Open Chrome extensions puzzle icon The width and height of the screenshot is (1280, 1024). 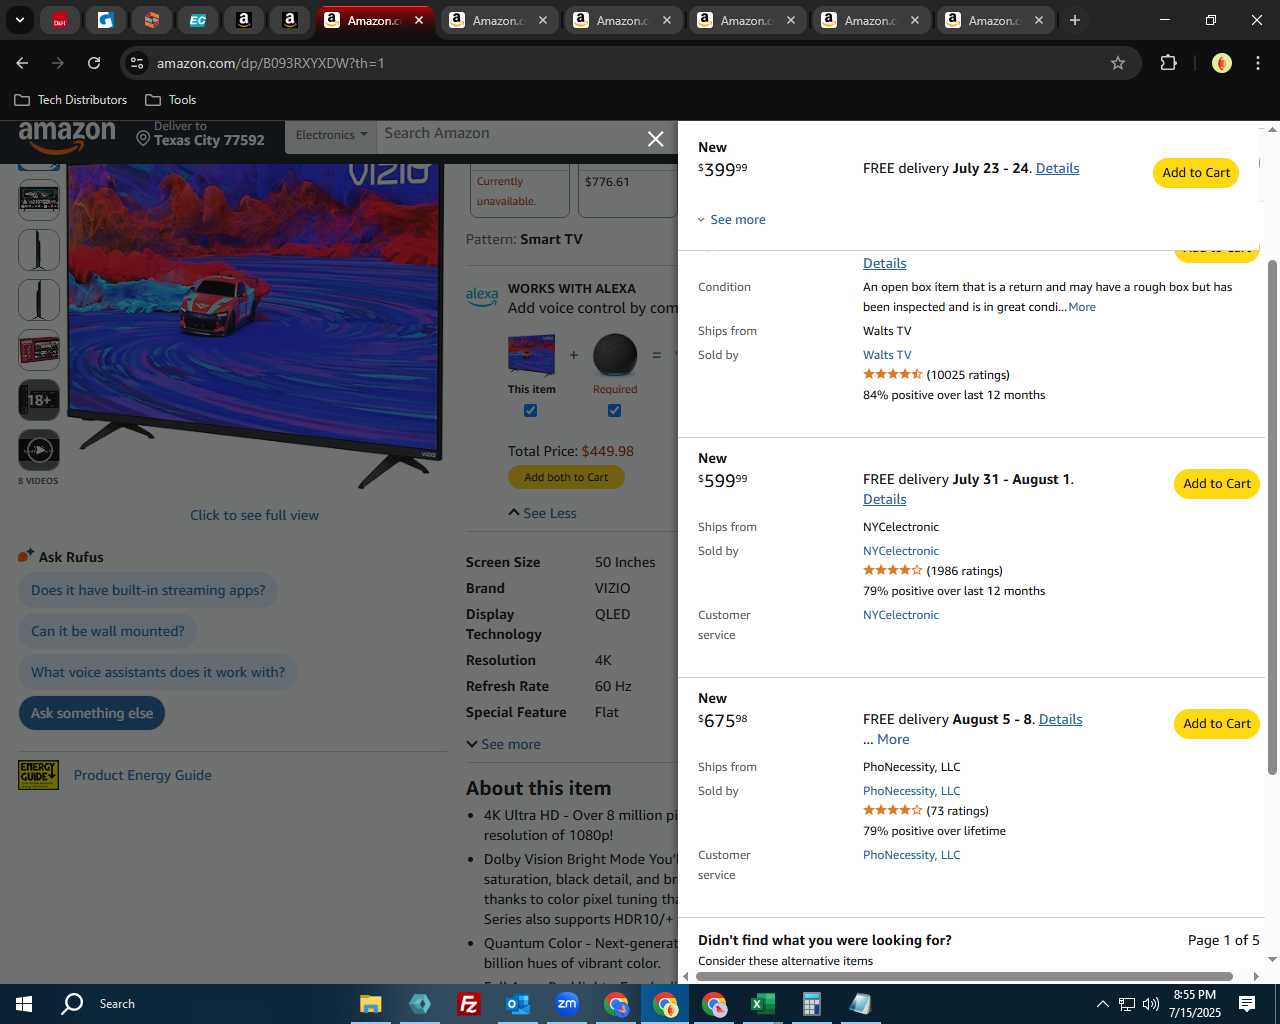[x=1168, y=63]
